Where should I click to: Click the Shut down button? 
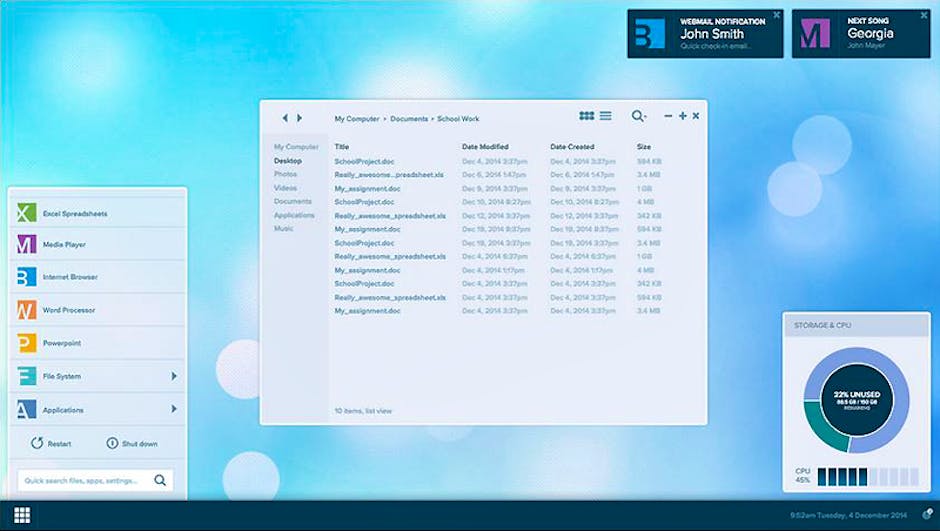tap(132, 443)
